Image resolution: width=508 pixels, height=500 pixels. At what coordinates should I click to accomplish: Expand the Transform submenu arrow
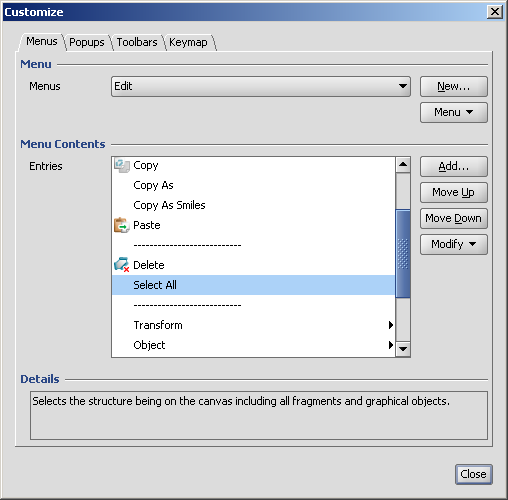[x=391, y=325]
